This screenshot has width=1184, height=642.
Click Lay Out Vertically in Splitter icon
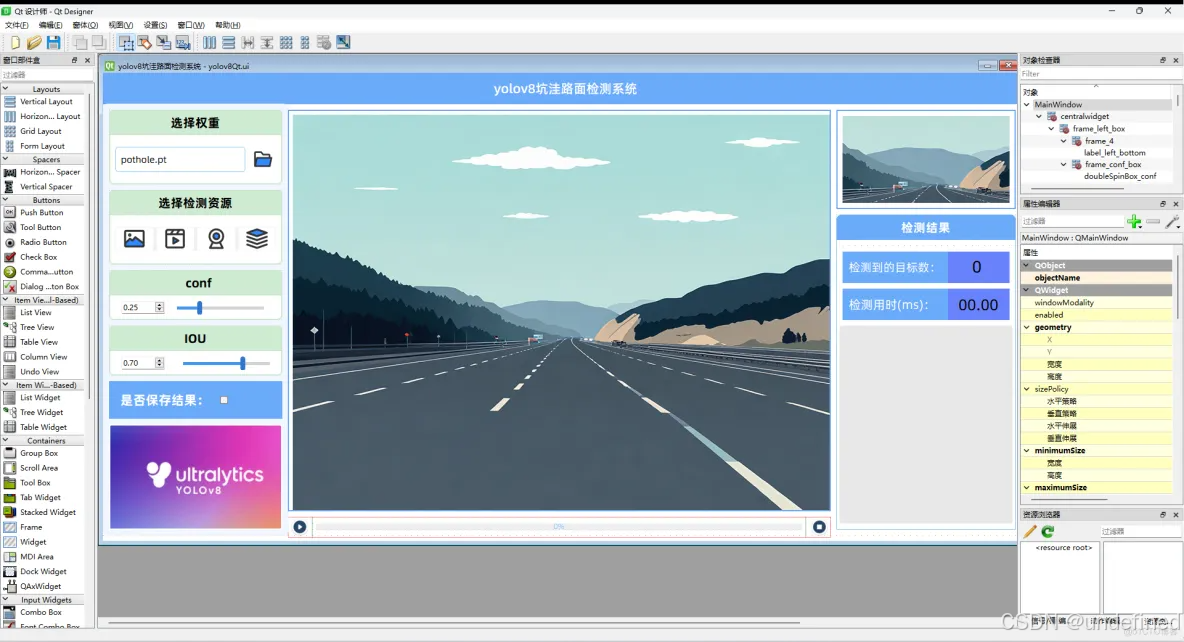(x=267, y=43)
